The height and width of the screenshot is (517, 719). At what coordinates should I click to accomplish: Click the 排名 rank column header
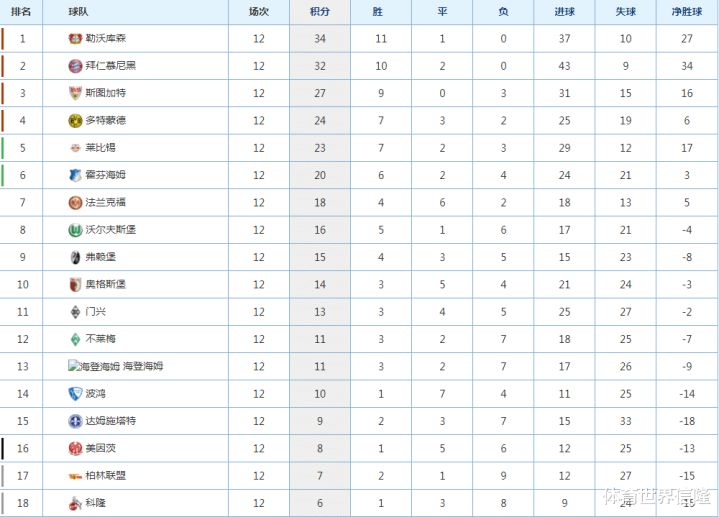(21, 12)
